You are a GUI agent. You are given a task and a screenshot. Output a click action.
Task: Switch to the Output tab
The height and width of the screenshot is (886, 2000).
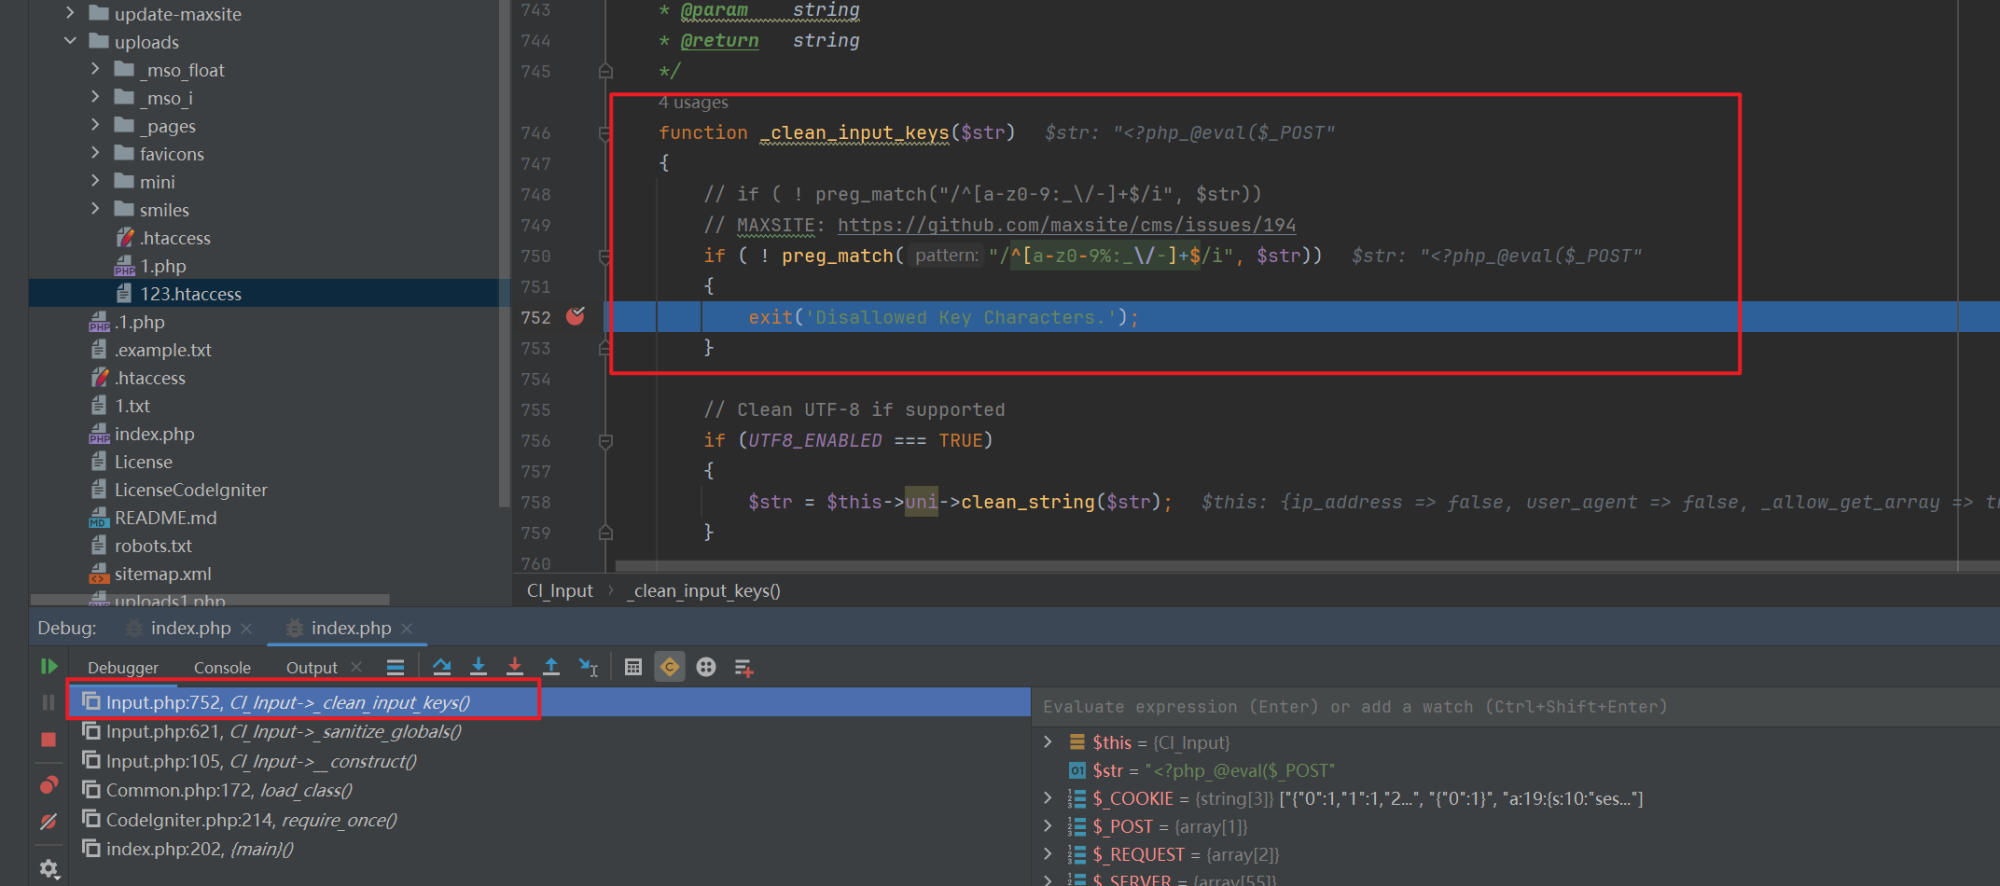[x=311, y=668]
